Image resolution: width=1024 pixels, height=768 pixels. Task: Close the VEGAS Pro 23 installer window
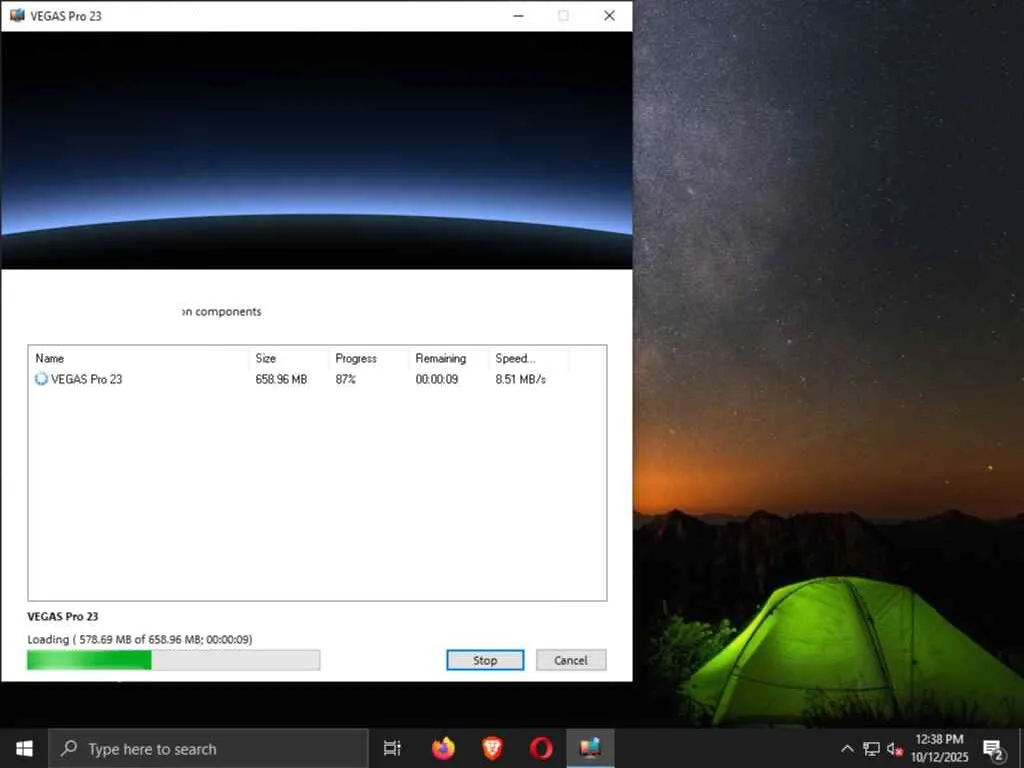point(609,16)
